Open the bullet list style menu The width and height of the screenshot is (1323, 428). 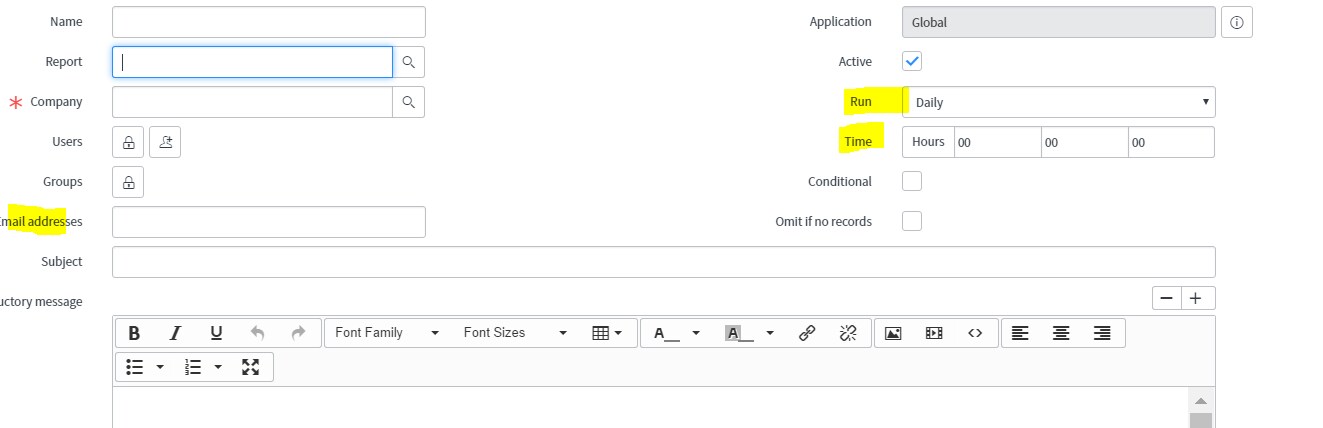click(x=160, y=367)
